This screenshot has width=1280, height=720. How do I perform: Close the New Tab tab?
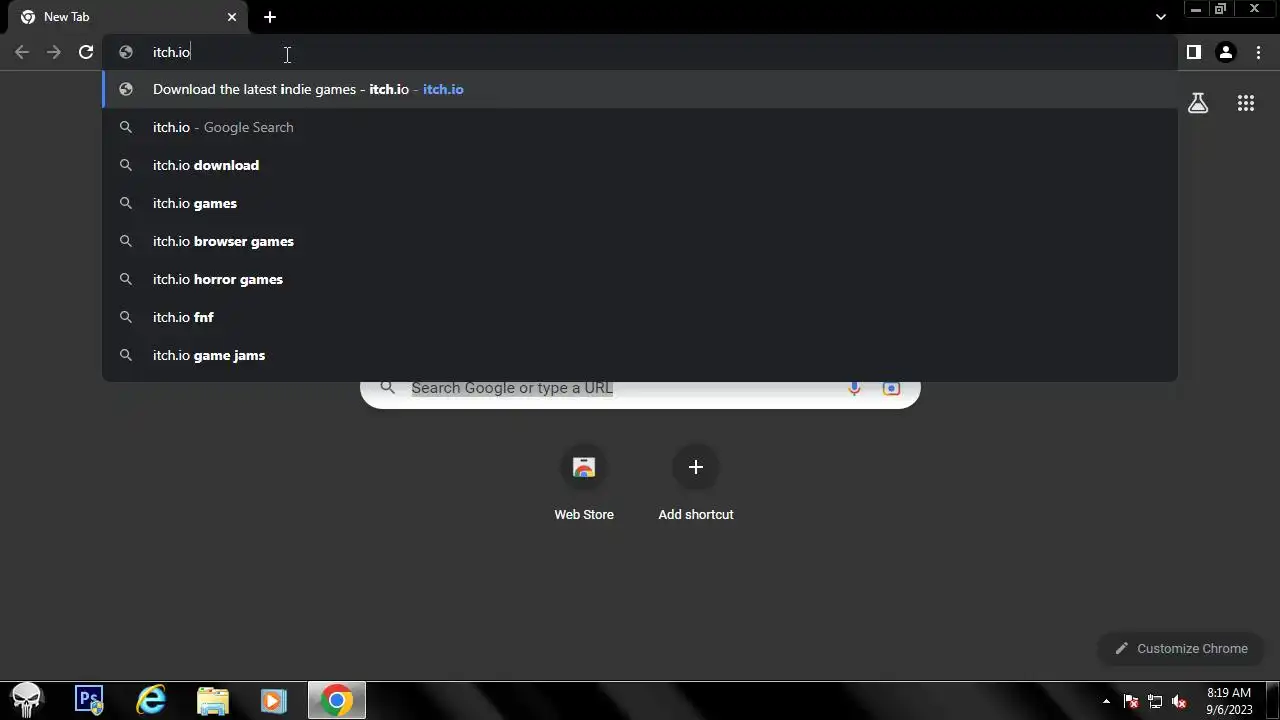232,17
